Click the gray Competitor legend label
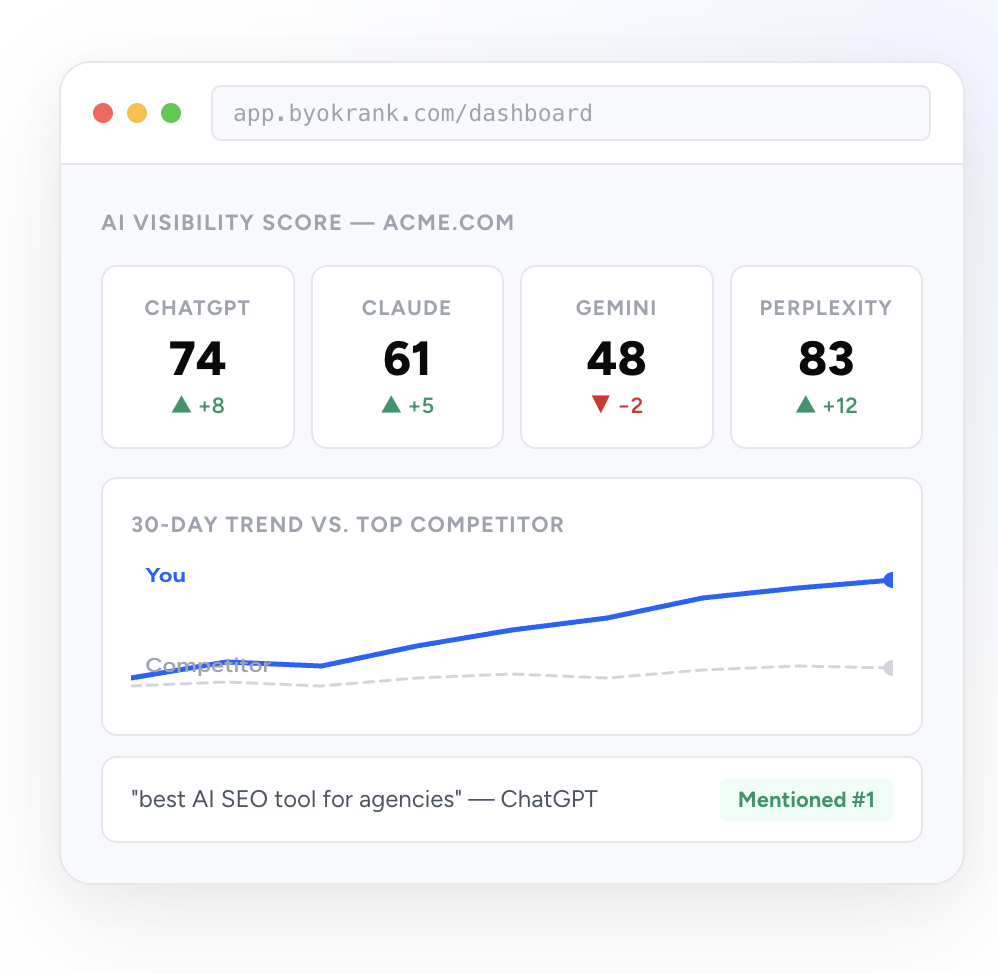This screenshot has width=998, height=974. coord(208,665)
